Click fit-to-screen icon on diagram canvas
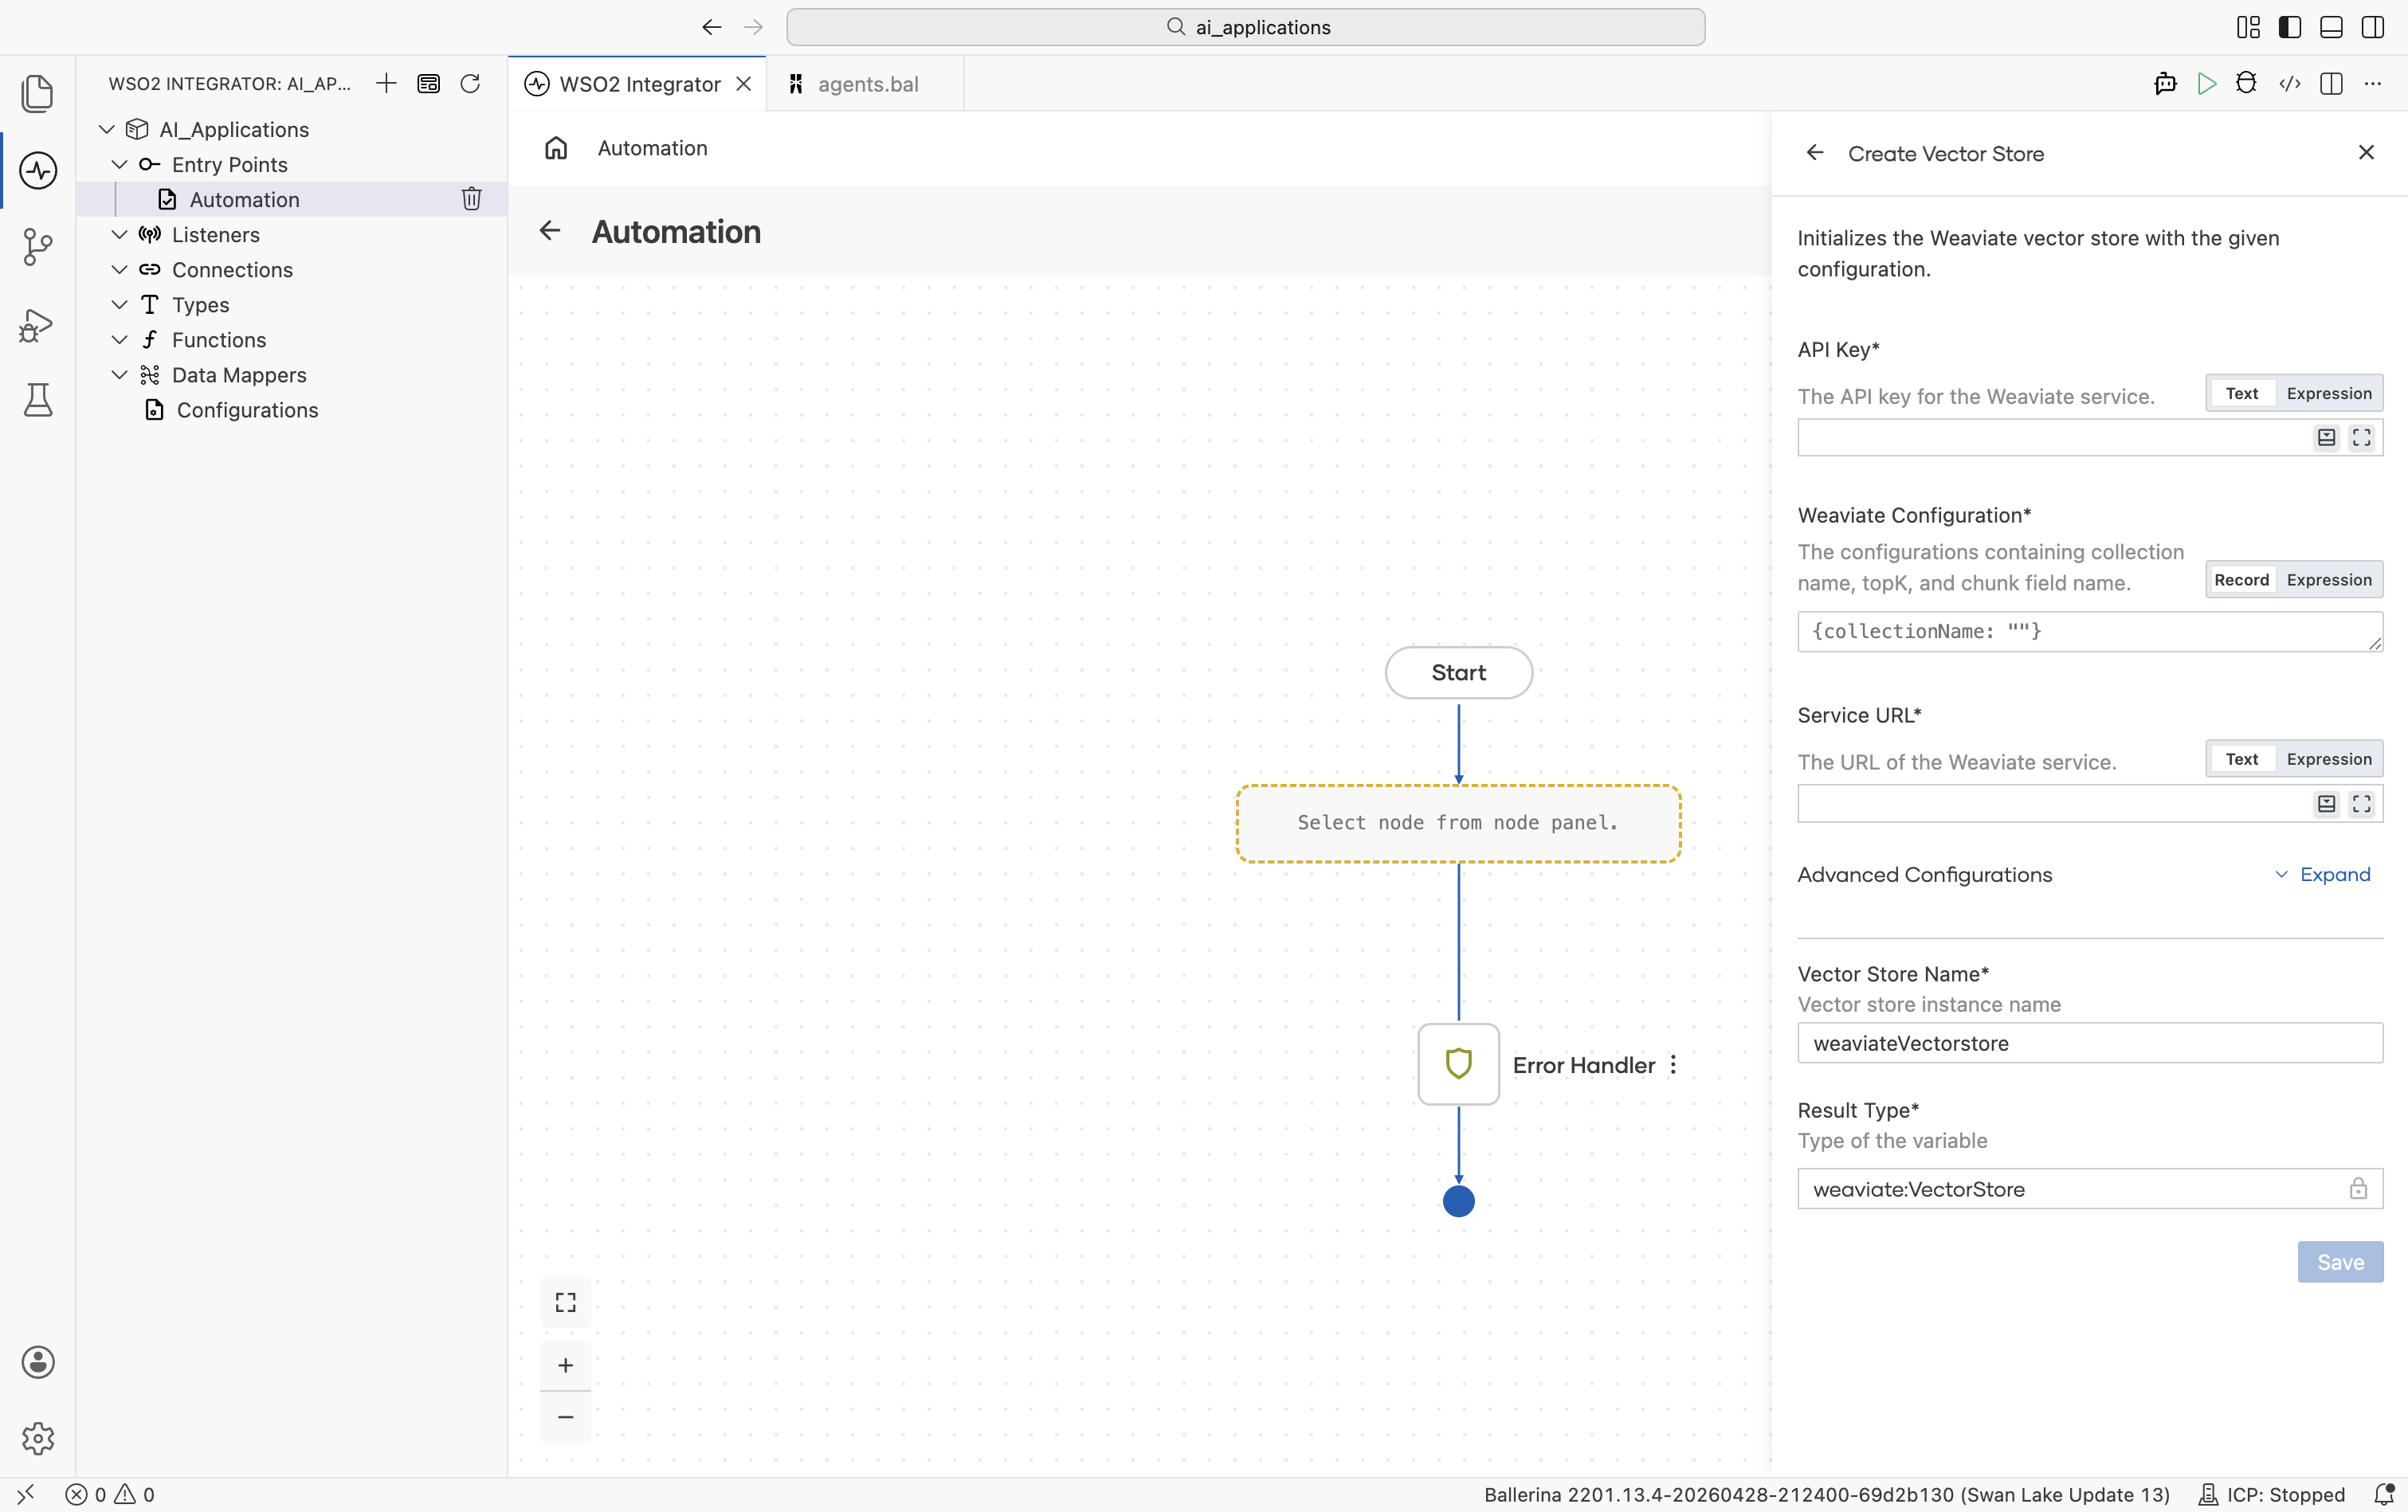 click(x=565, y=1302)
